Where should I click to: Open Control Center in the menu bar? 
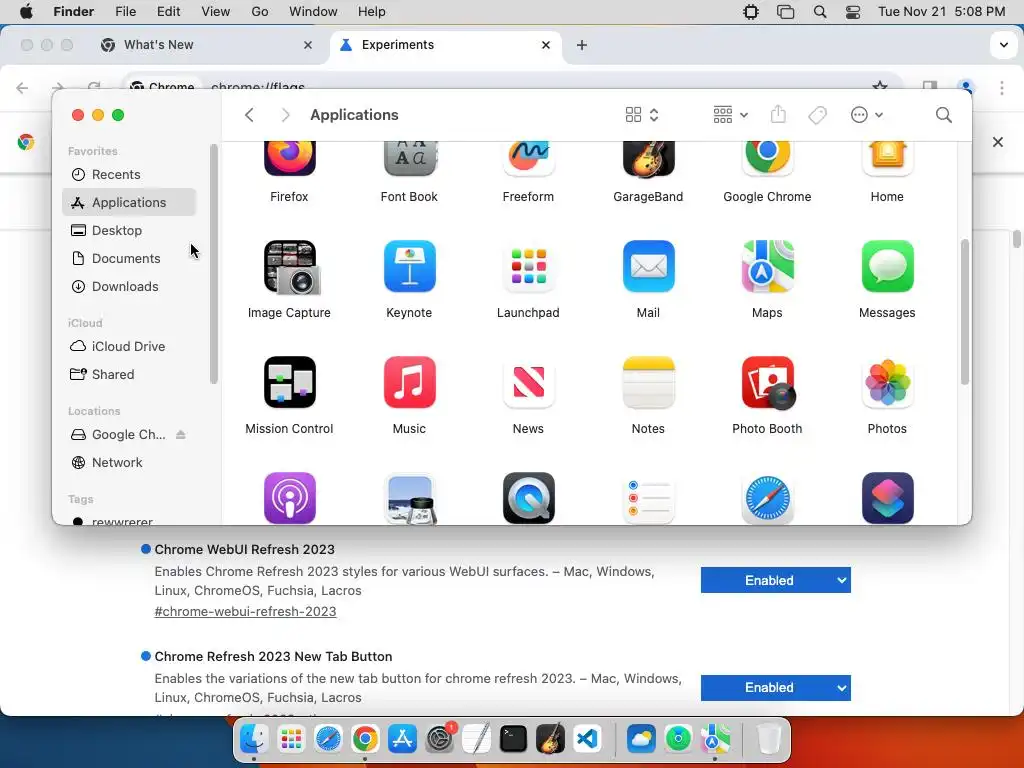click(852, 12)
